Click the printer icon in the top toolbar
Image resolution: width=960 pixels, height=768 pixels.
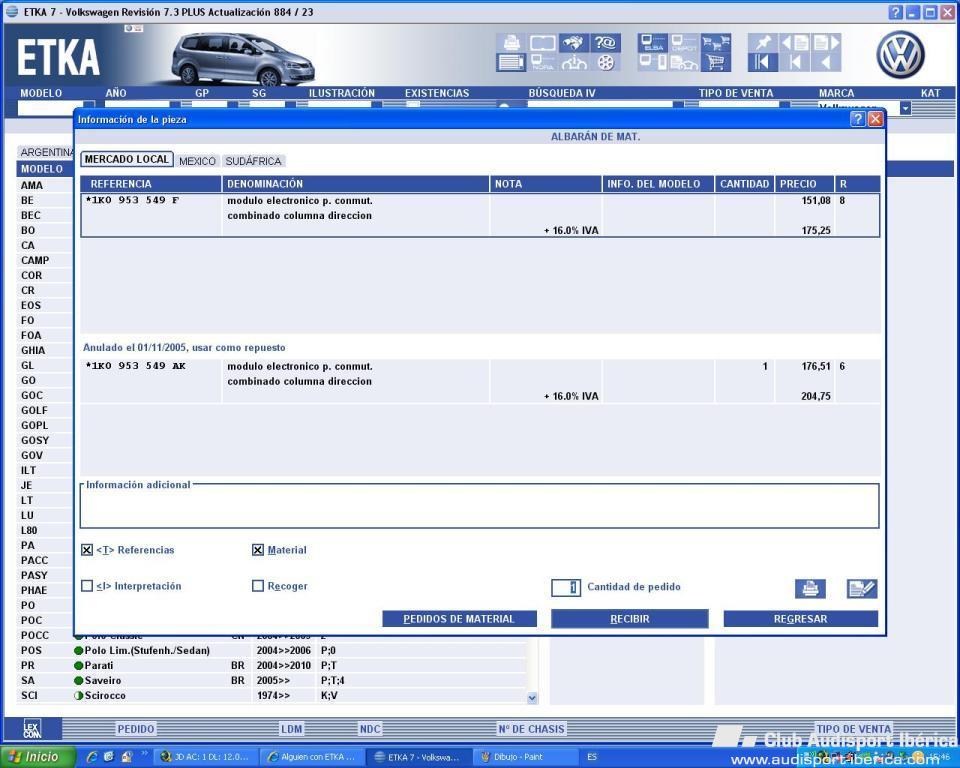pos(511,43)
